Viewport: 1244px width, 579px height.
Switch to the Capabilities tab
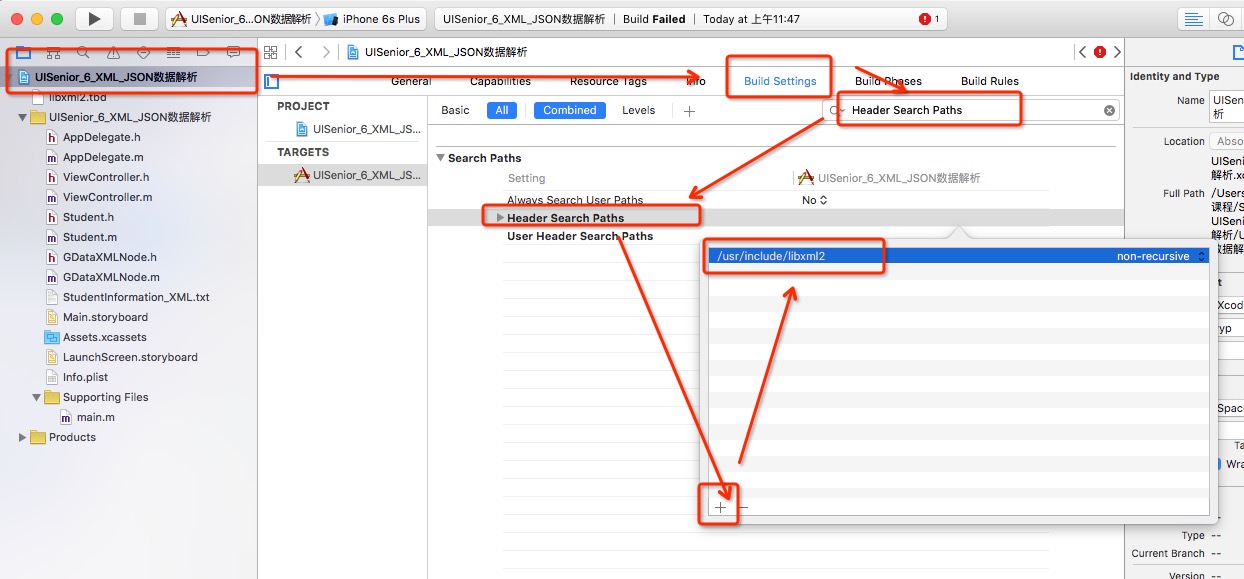tap(500, 81)
